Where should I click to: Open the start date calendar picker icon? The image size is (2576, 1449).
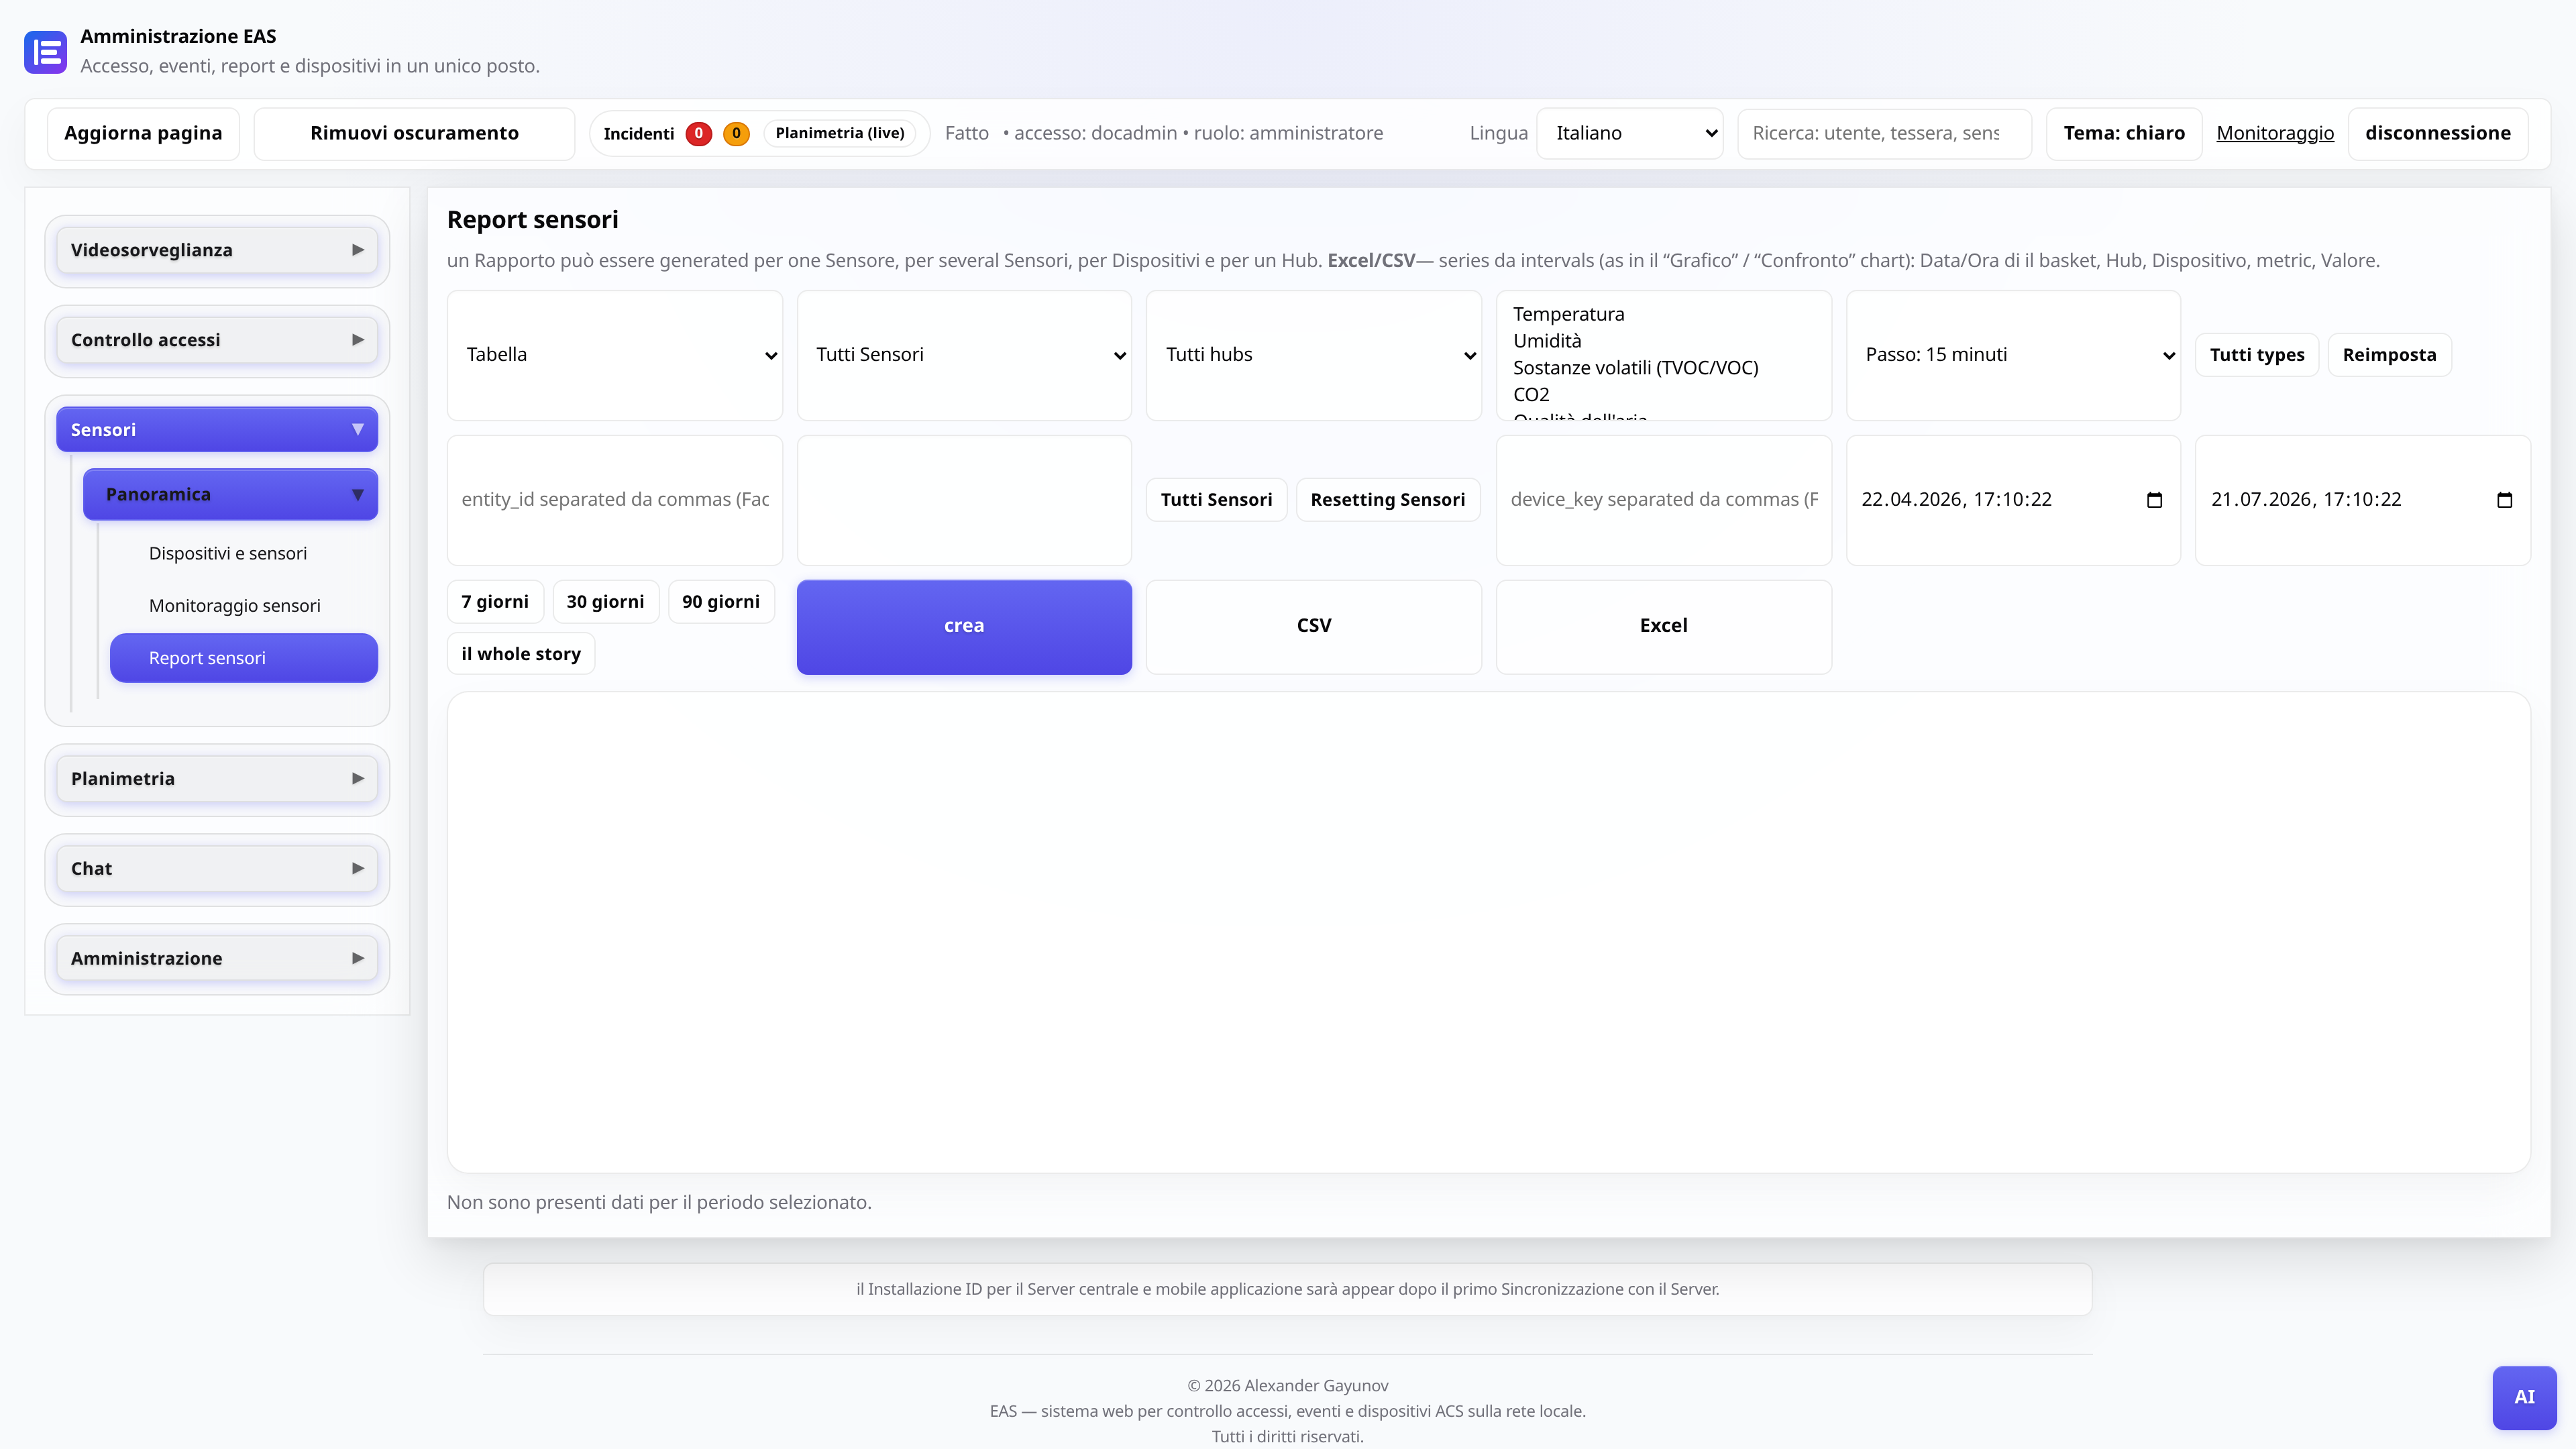point(2154,500)
